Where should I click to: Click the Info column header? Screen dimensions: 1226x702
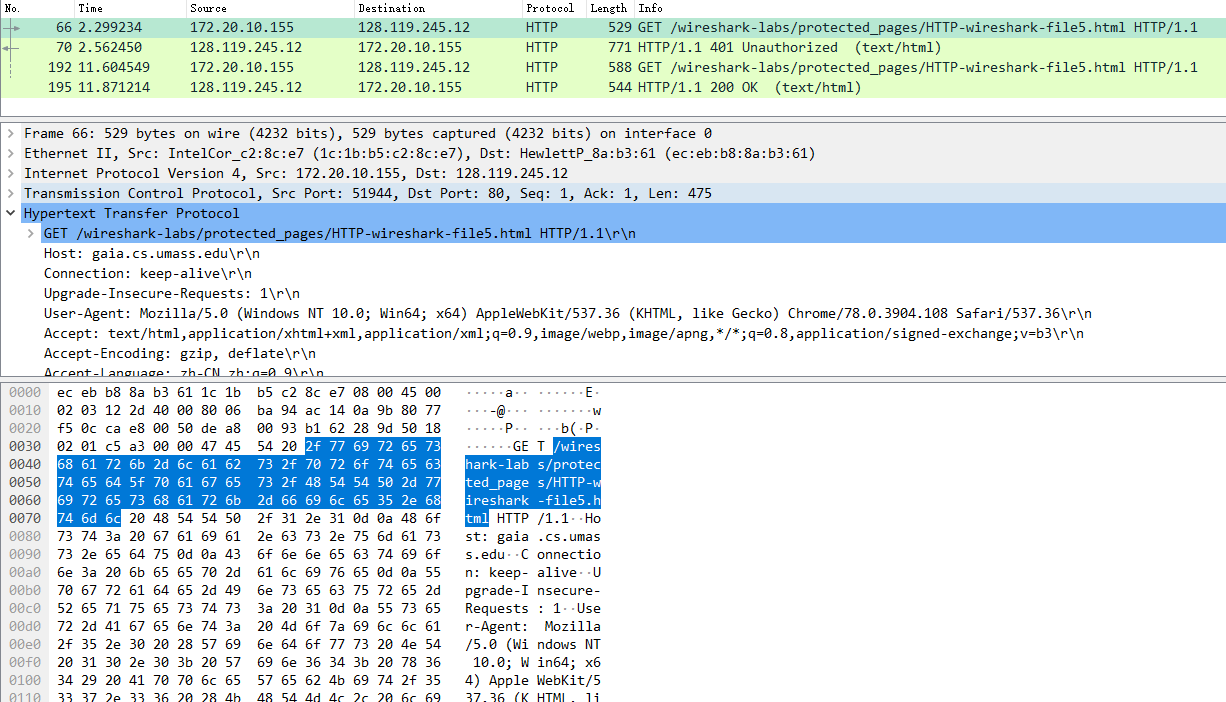(x=930, y=8)
